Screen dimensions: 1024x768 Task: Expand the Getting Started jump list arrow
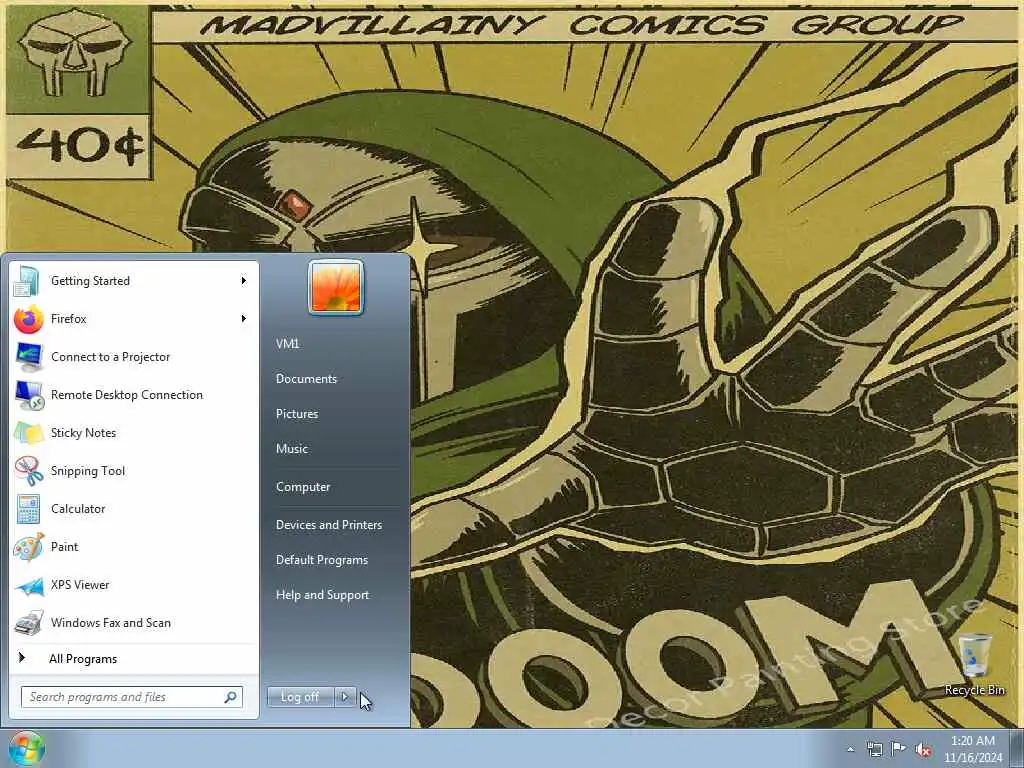pyautogui.click(x=244, y=281)
